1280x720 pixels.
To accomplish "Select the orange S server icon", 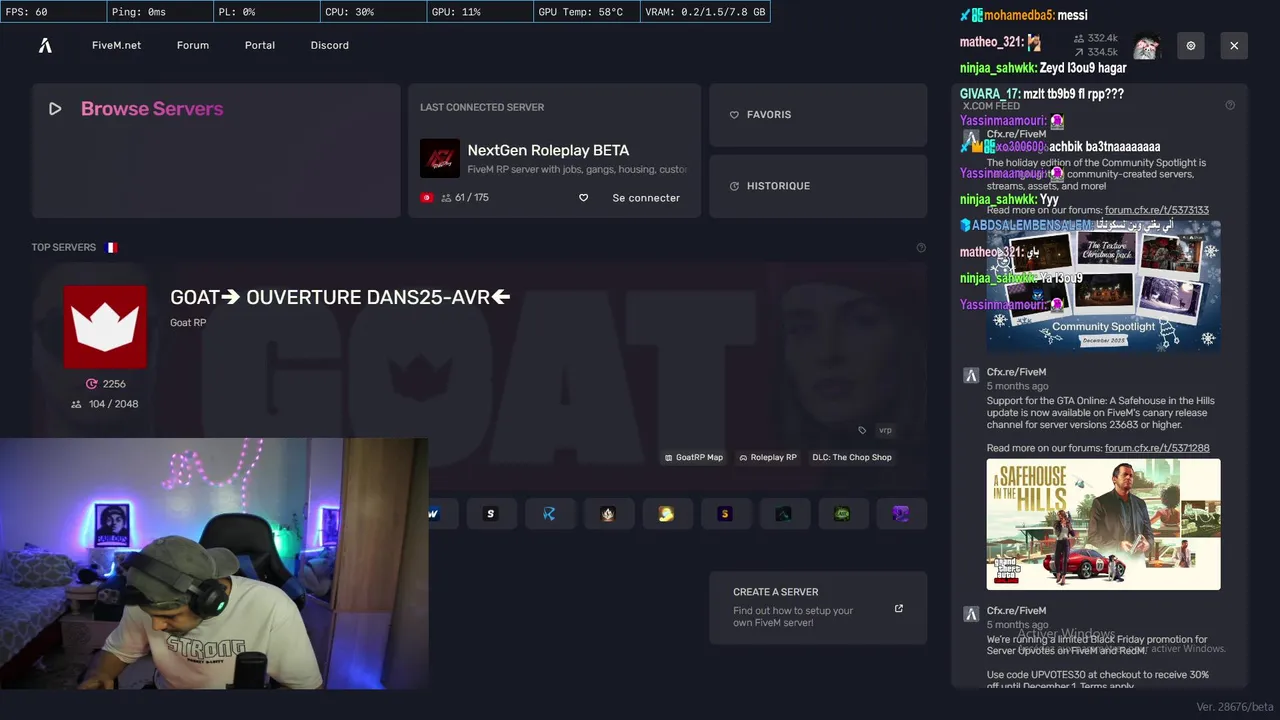I will click(x=725, y=514).
